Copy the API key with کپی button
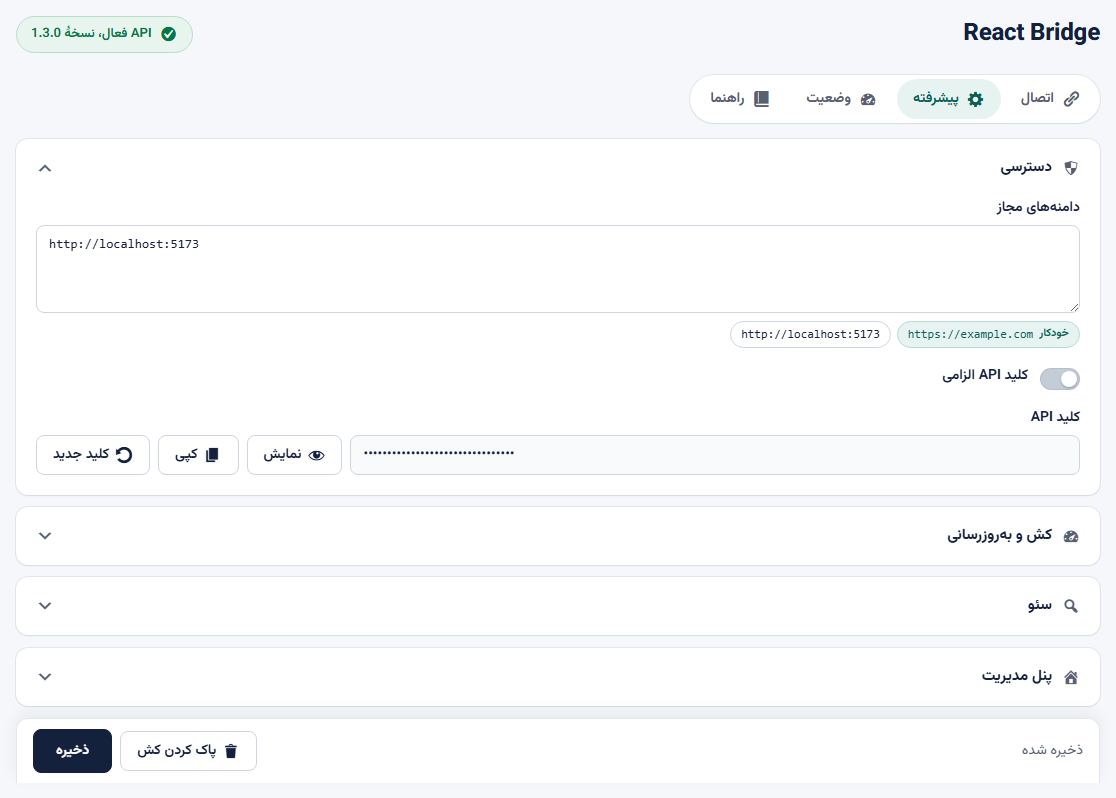1116x798 pixels. click(198, 455)
